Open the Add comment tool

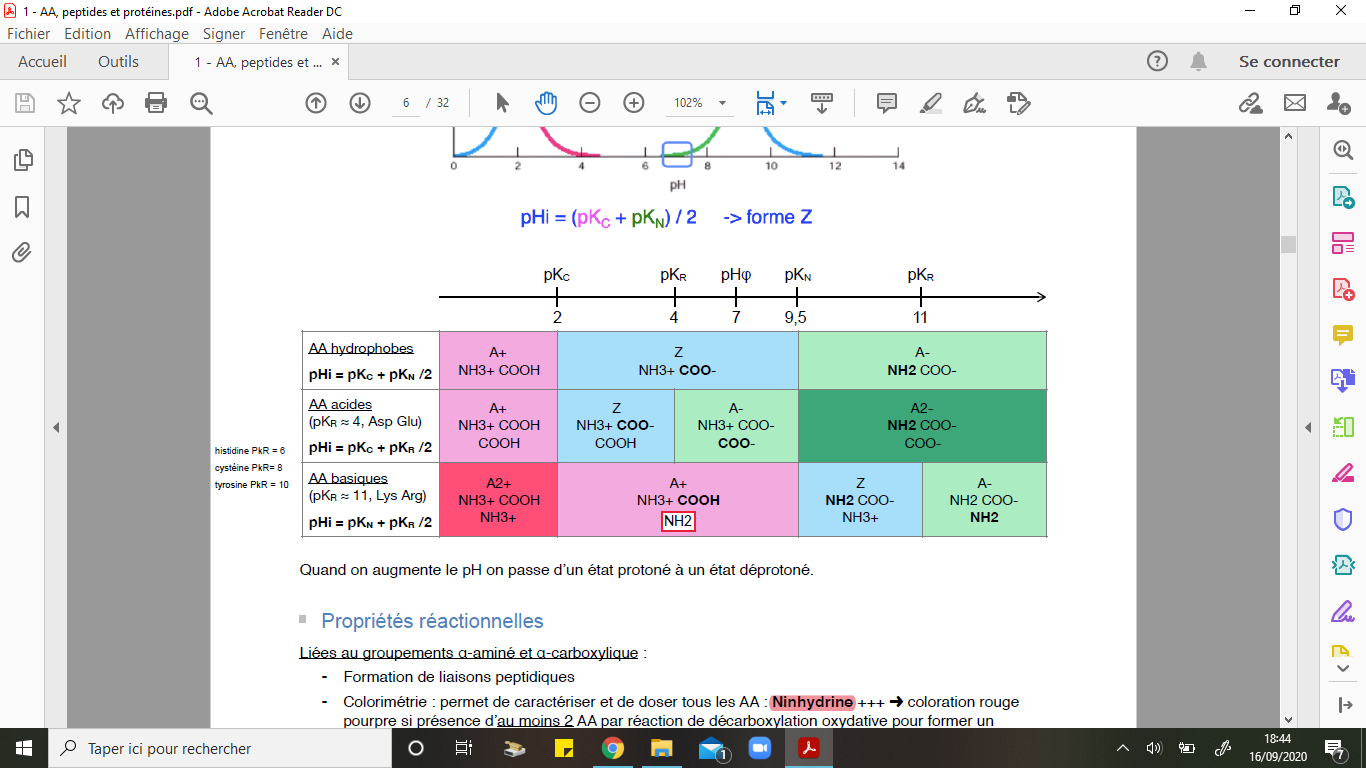[886, 103]
